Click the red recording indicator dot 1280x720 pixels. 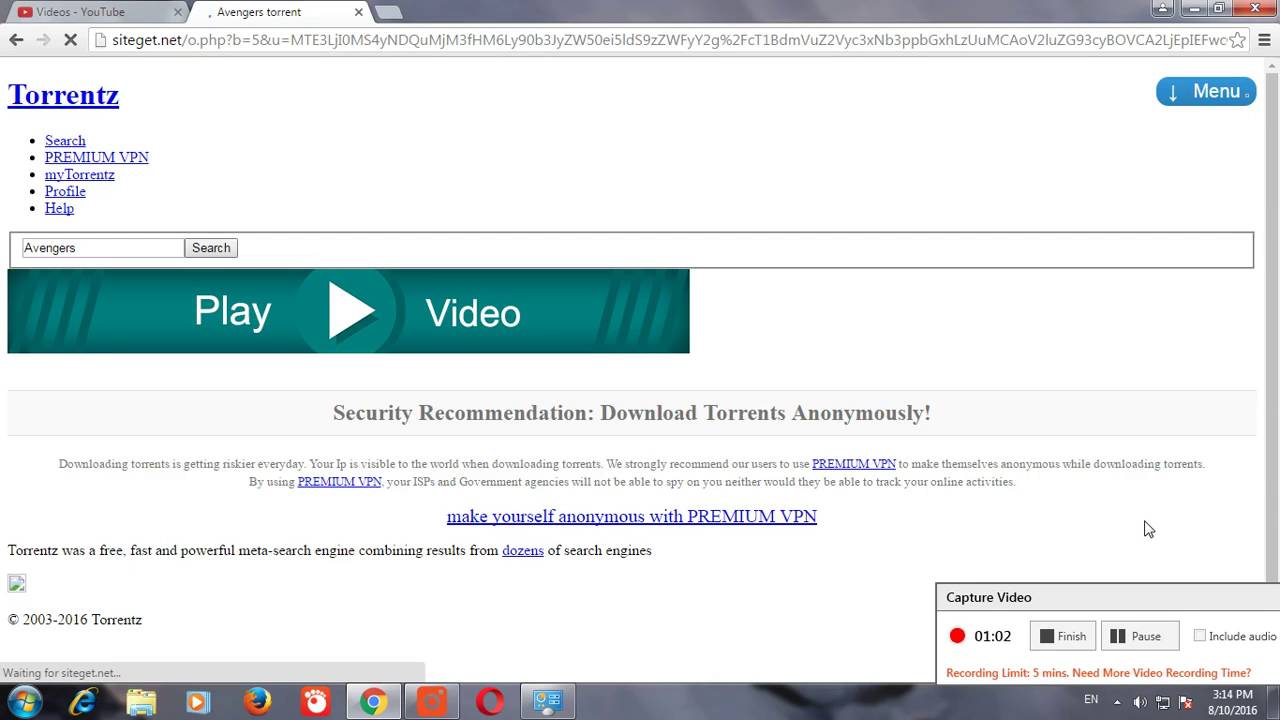957,636
